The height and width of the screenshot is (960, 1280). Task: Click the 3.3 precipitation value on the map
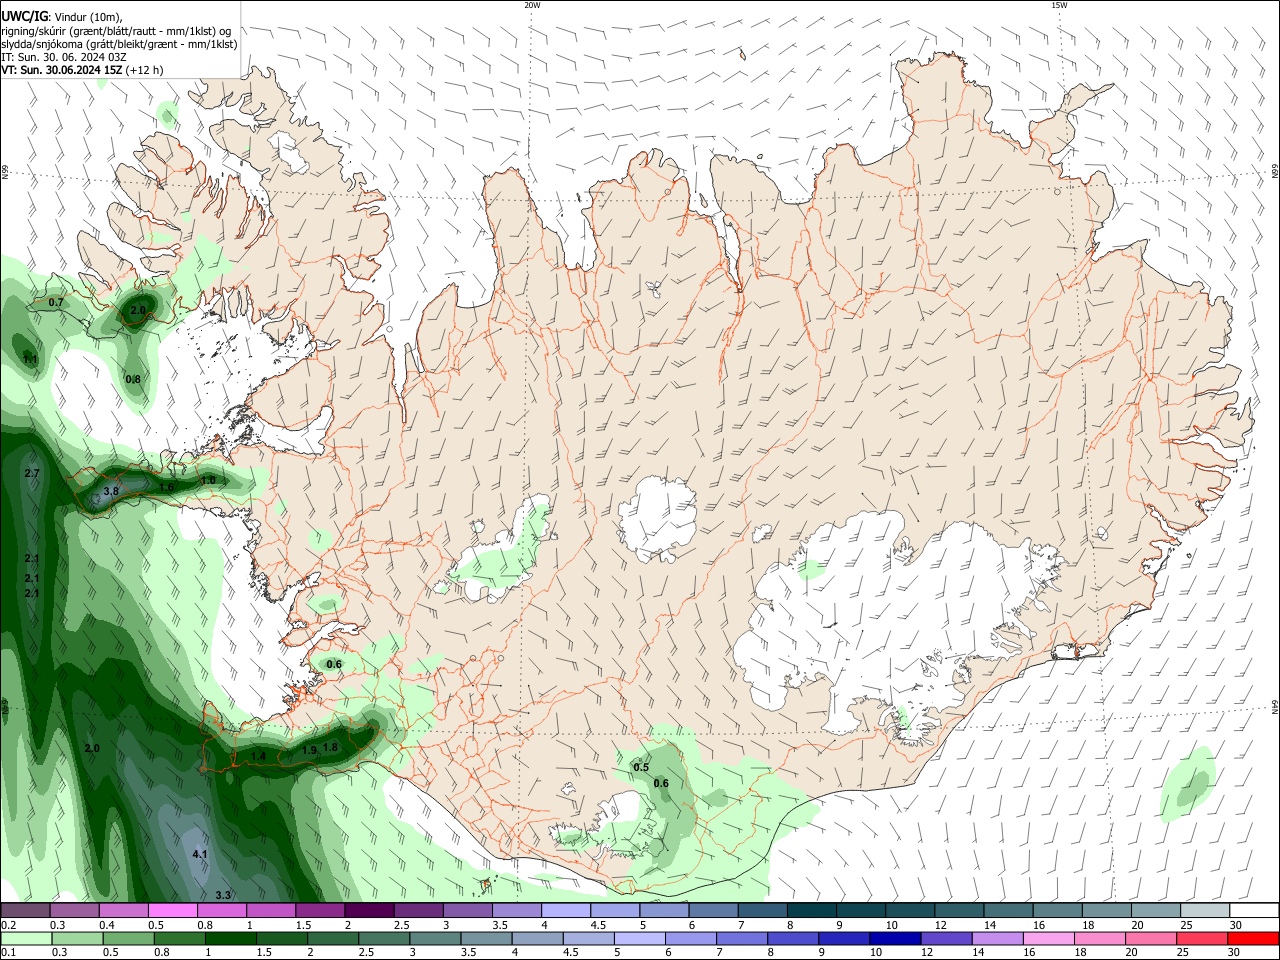click(223, 895)
